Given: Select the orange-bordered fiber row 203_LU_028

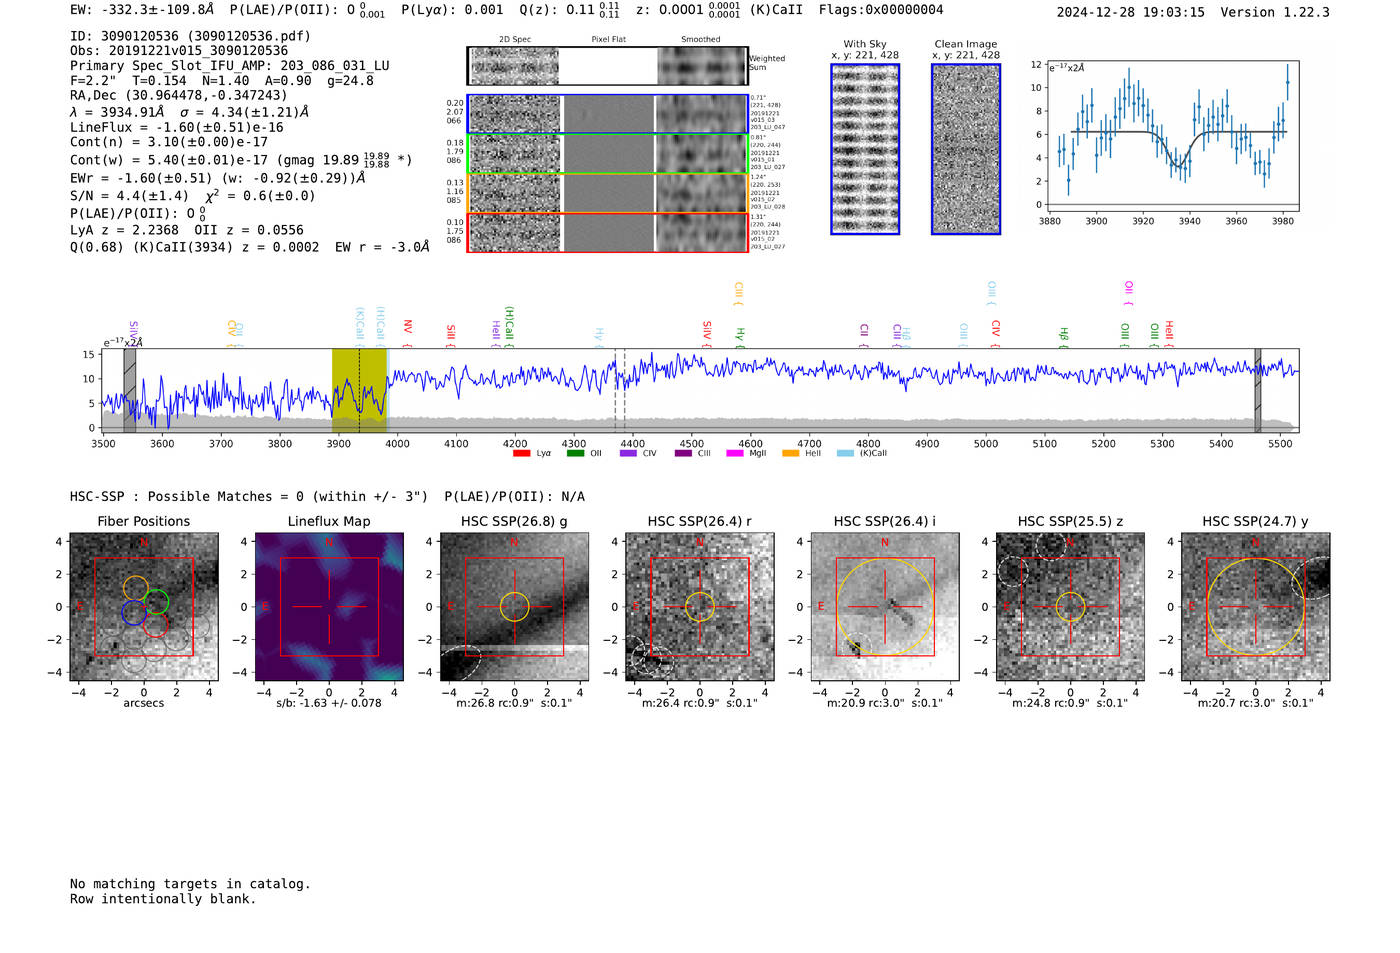Looking at the screenshot, I should pyautogui.click(x=607, y=193).
